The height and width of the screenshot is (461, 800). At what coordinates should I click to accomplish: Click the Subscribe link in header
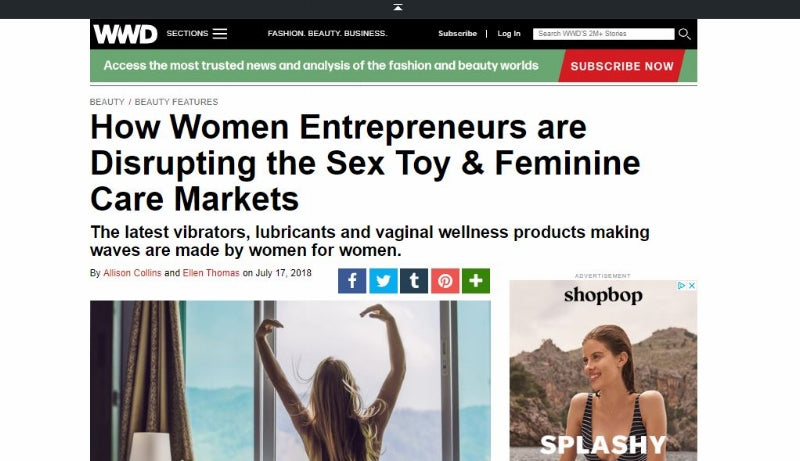coord(457,34)
